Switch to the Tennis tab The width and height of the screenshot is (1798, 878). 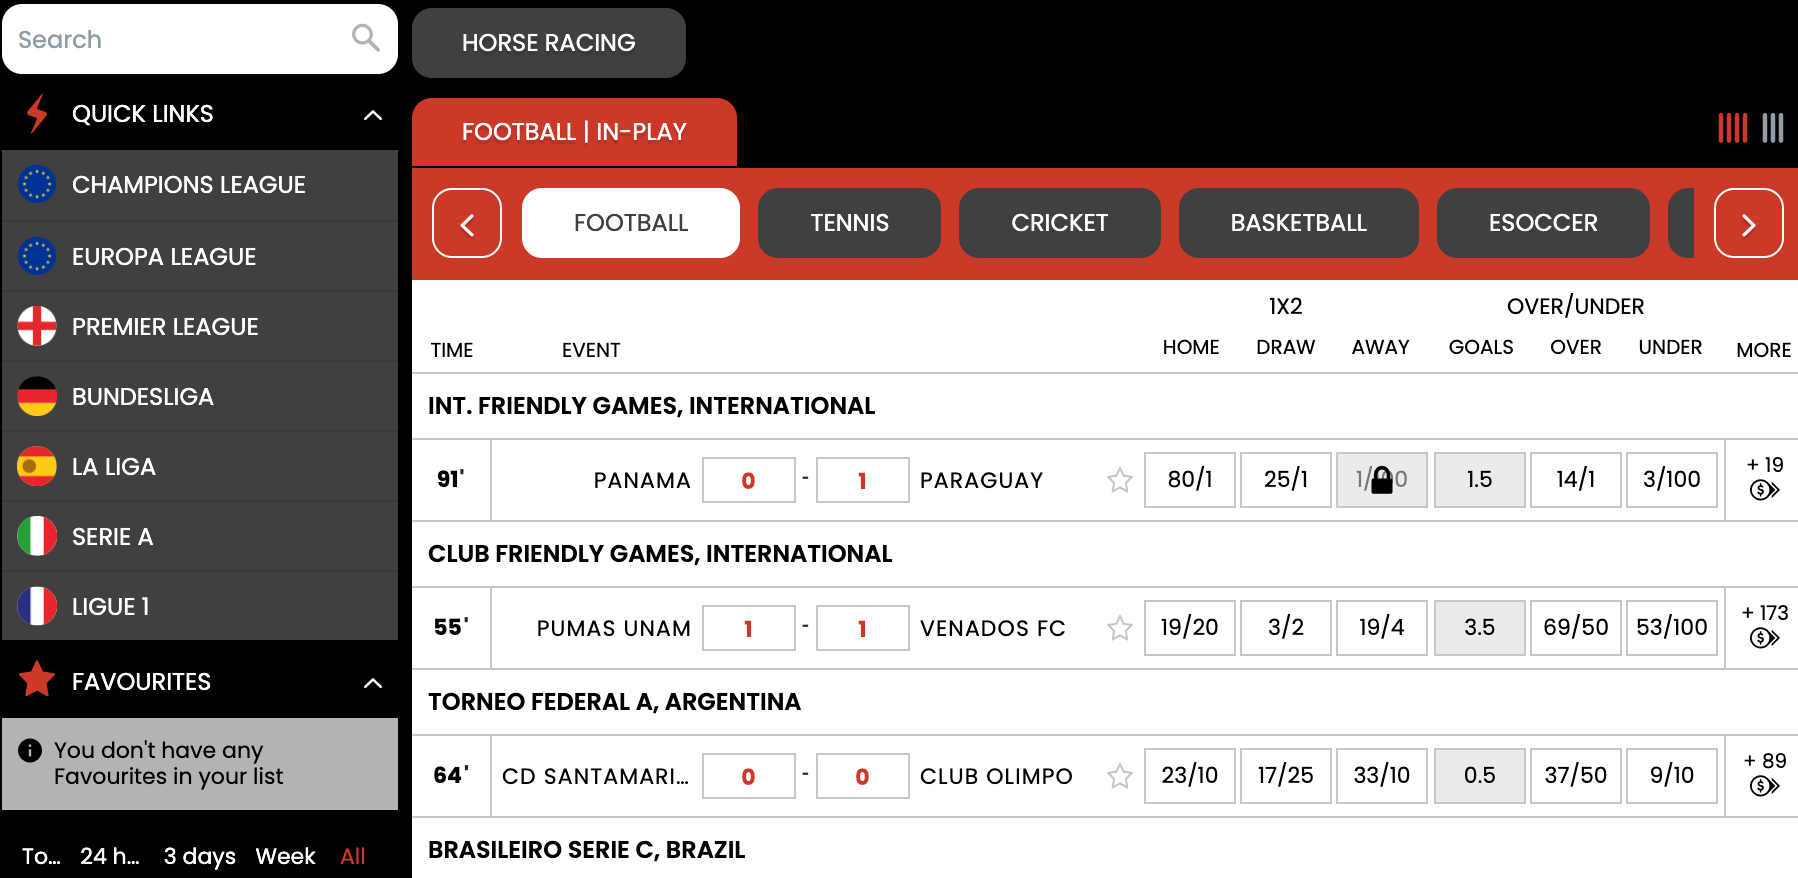(x=849, y=223)
